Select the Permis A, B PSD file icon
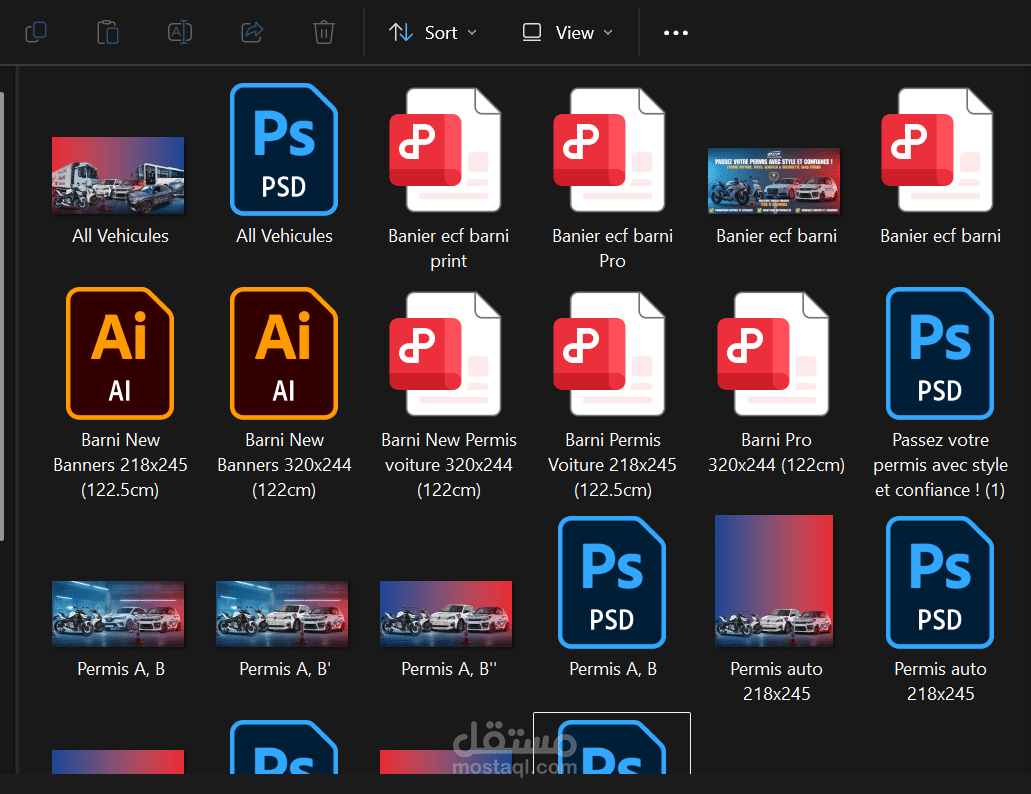The image size is (1031, 794). pyautogui.click(x=612, y=582)
